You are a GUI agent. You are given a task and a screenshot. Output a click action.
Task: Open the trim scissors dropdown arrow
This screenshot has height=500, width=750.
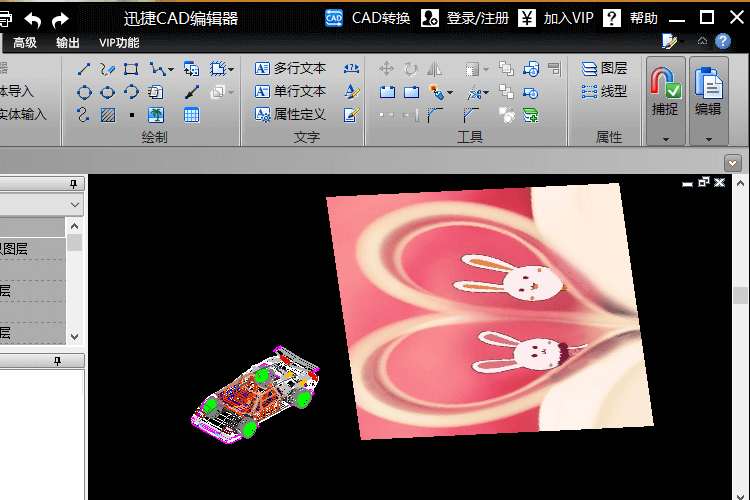pyautogui.click(x=486, y=93)
